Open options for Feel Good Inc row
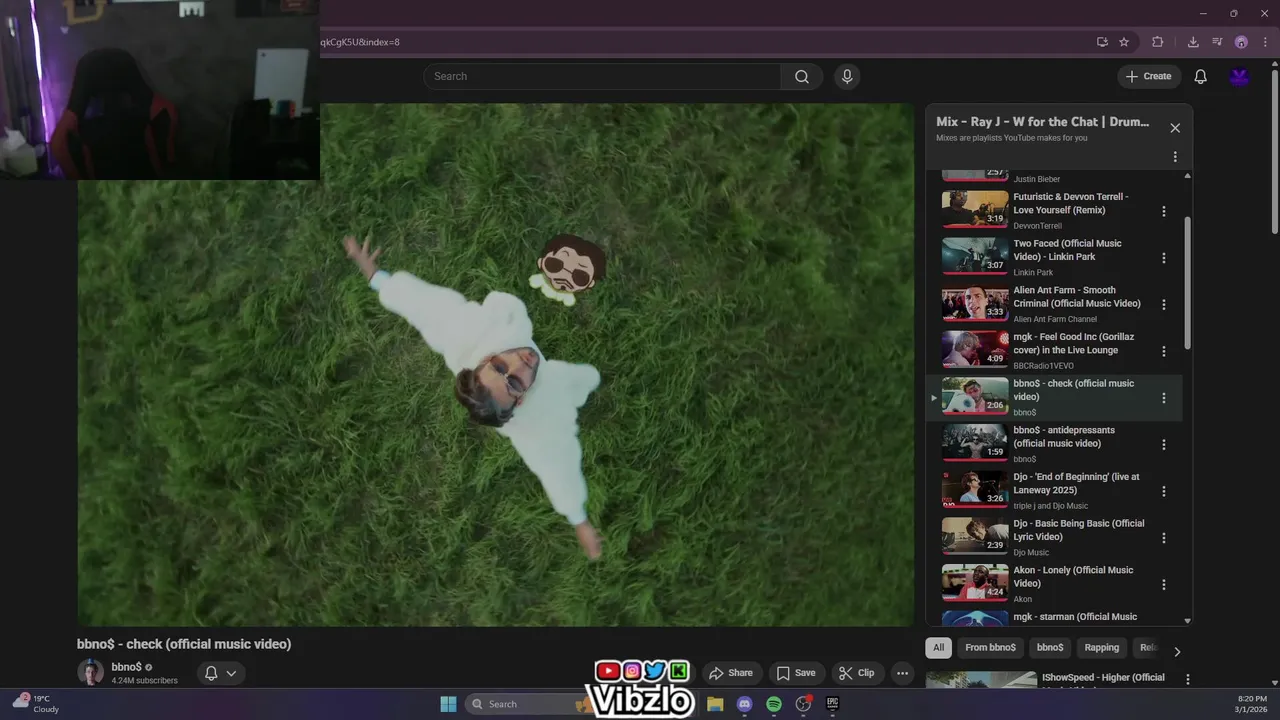 click(x=1163, y=351)
